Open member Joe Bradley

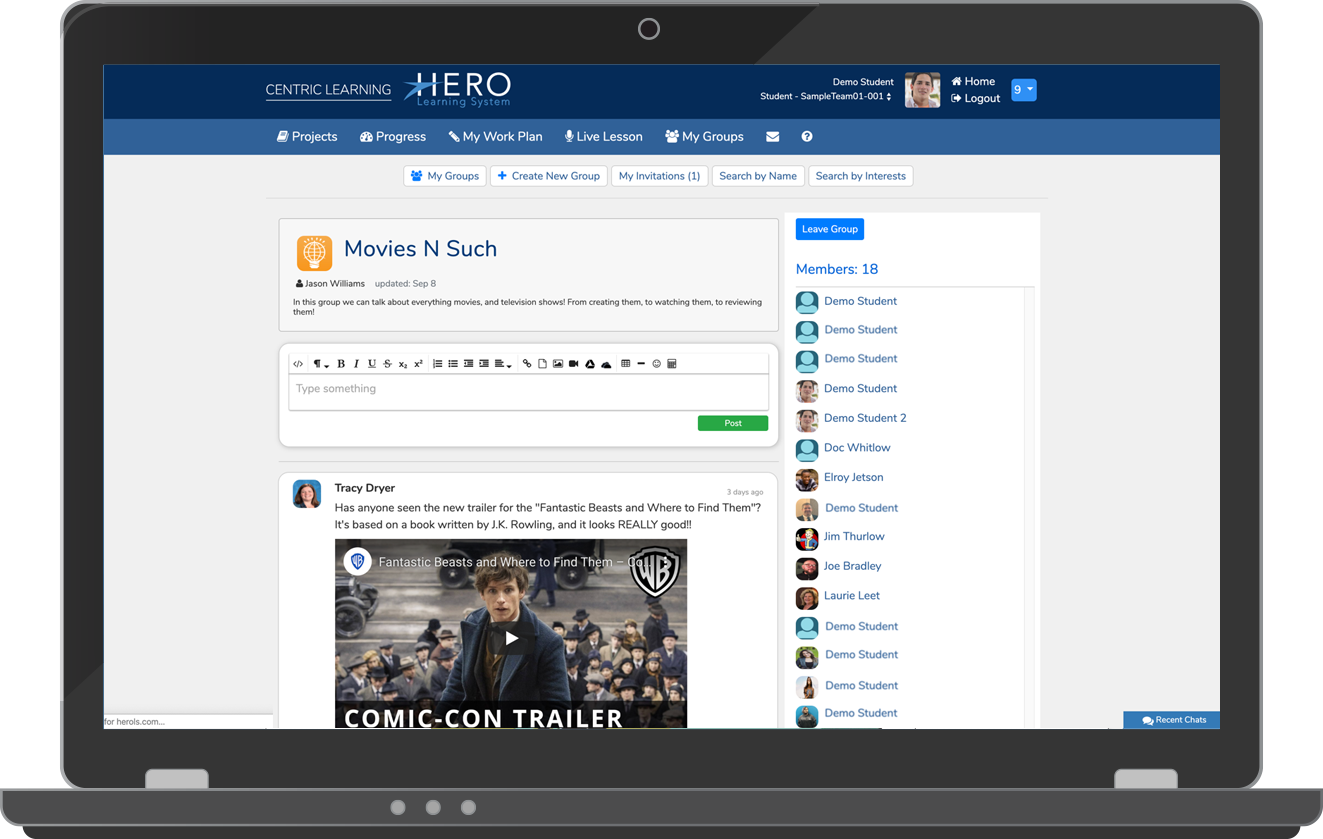pos(852,566)
